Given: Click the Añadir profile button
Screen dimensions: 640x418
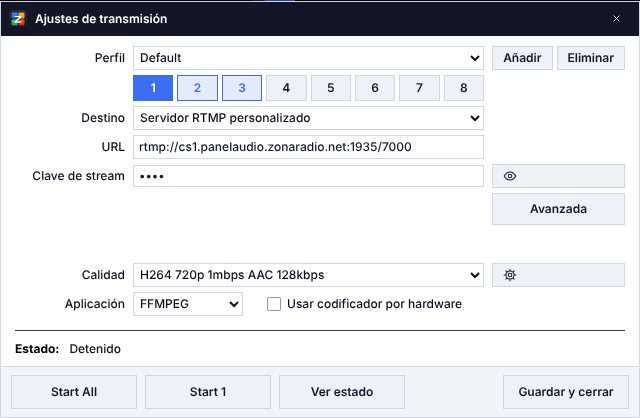Looking at the screenshot, I should click(522, 58).
